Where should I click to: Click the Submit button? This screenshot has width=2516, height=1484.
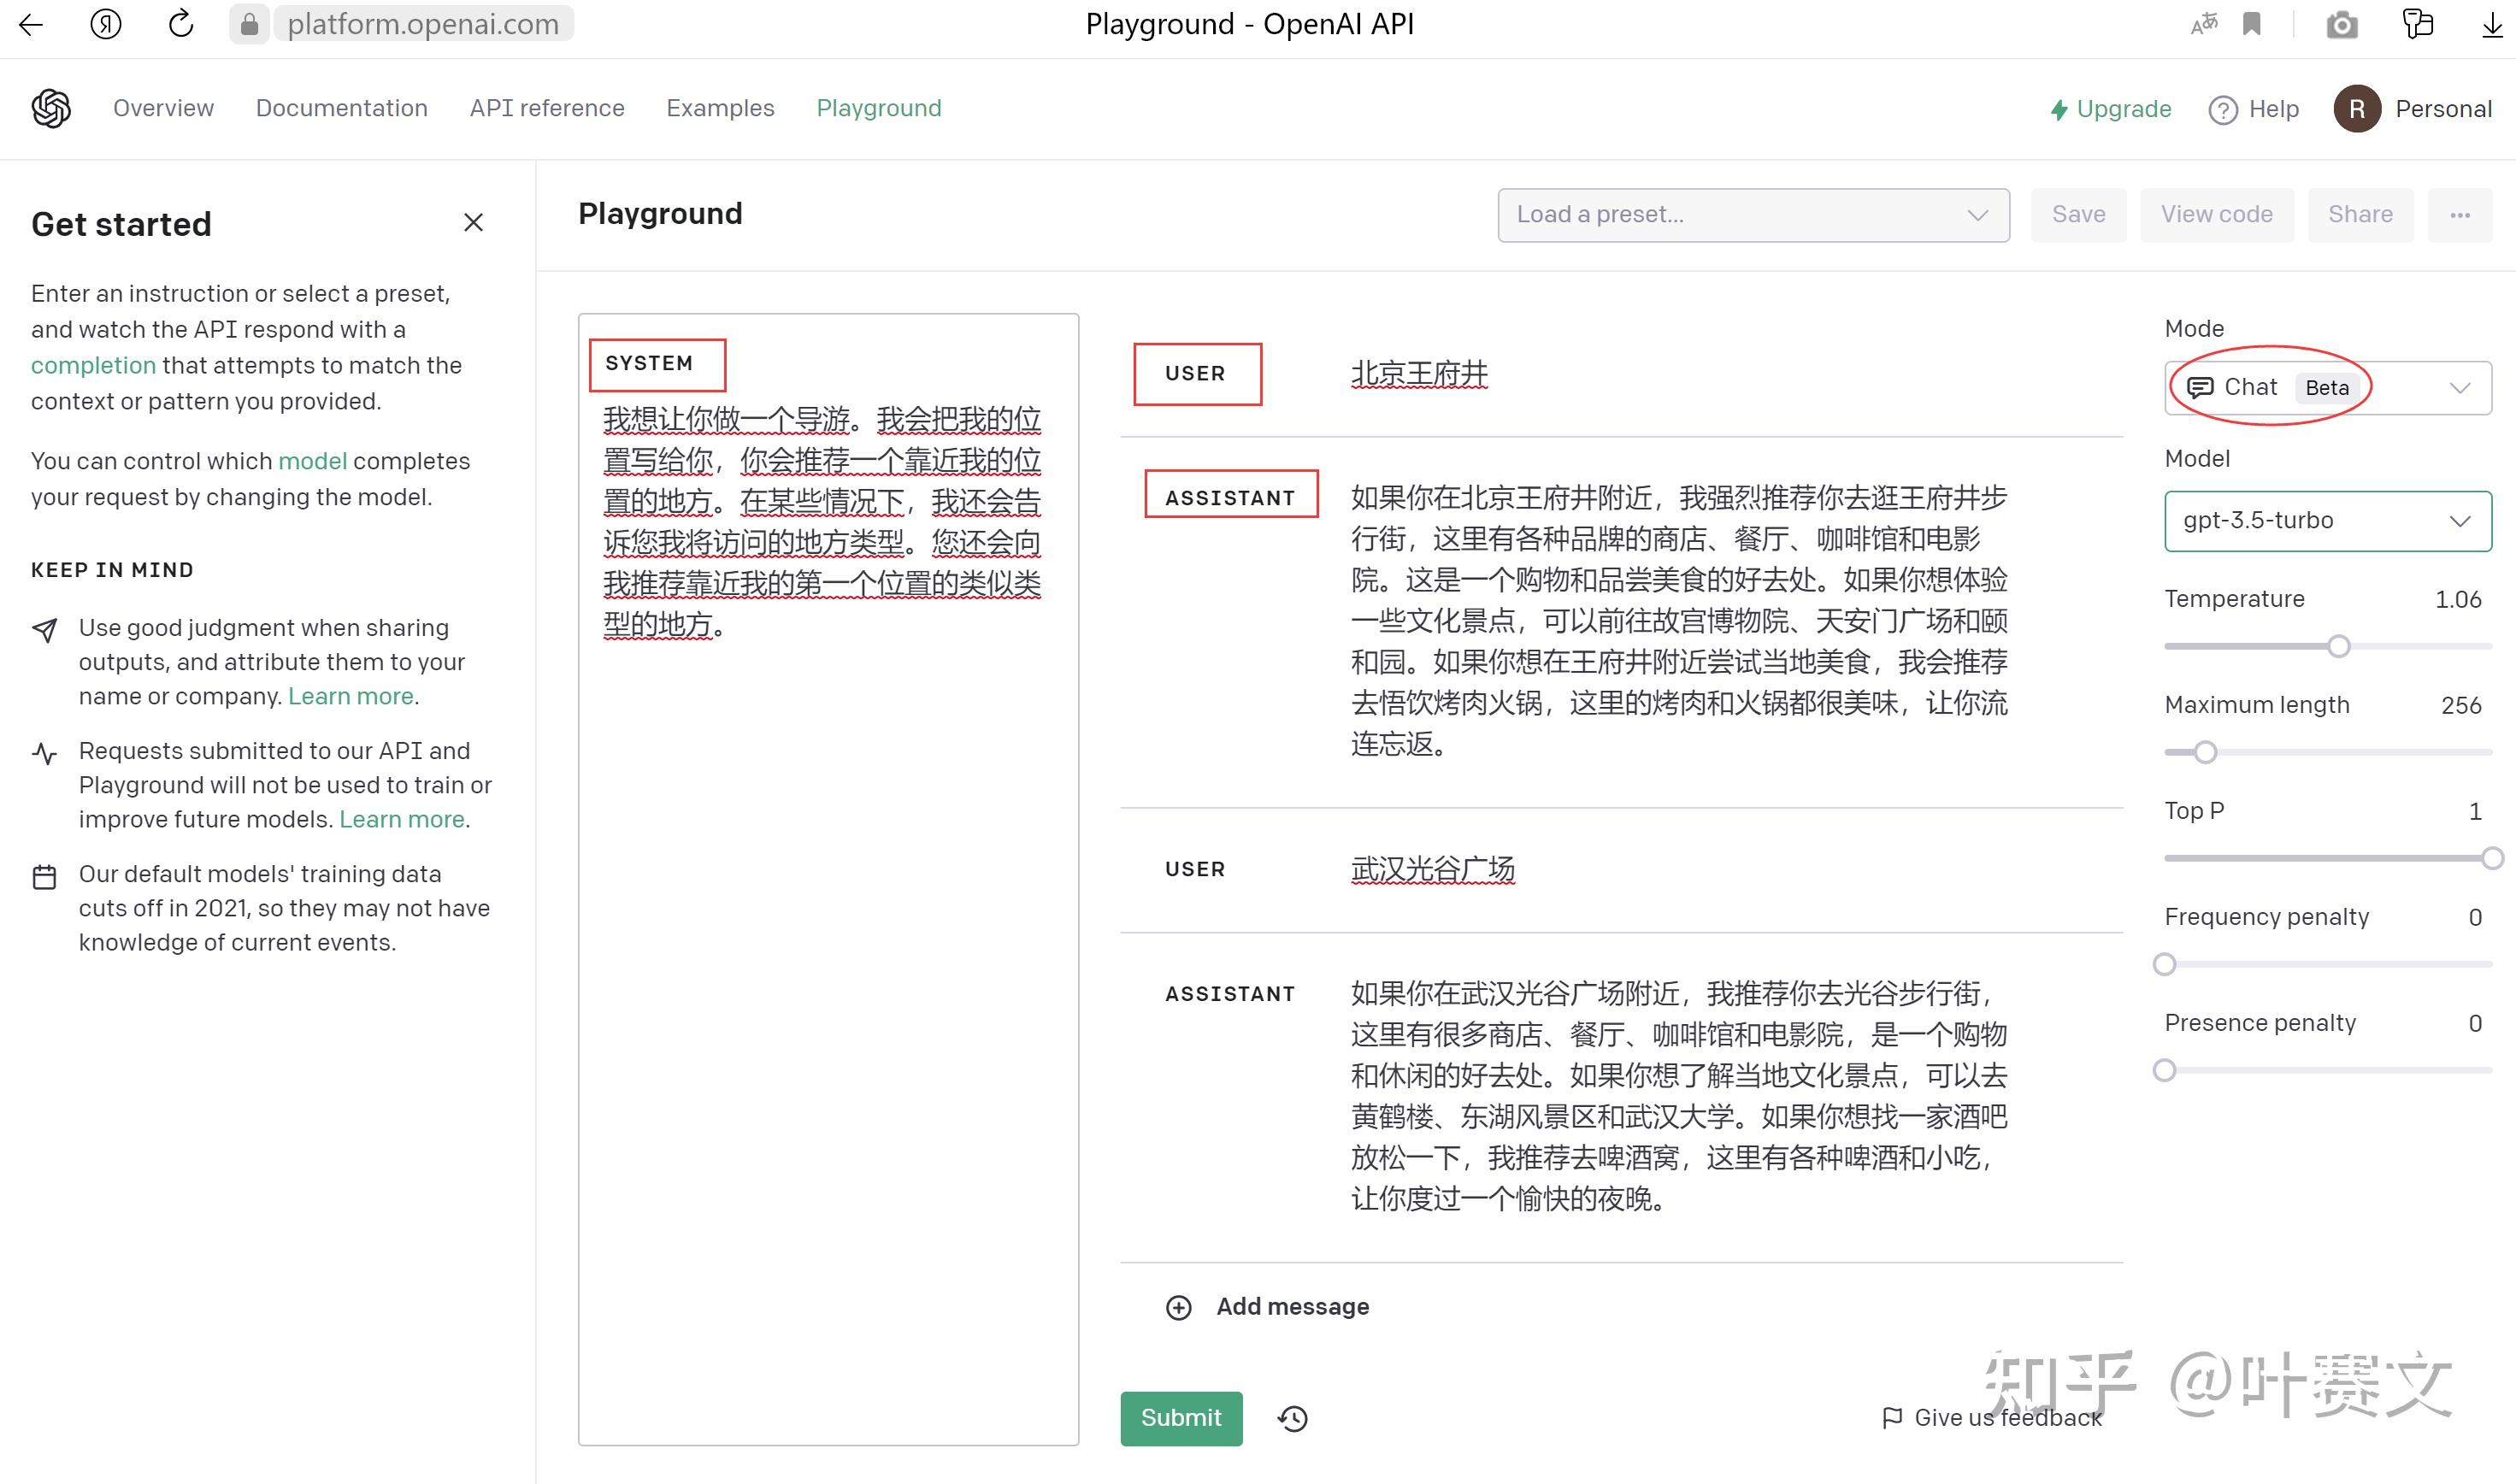point(1180,1418)
